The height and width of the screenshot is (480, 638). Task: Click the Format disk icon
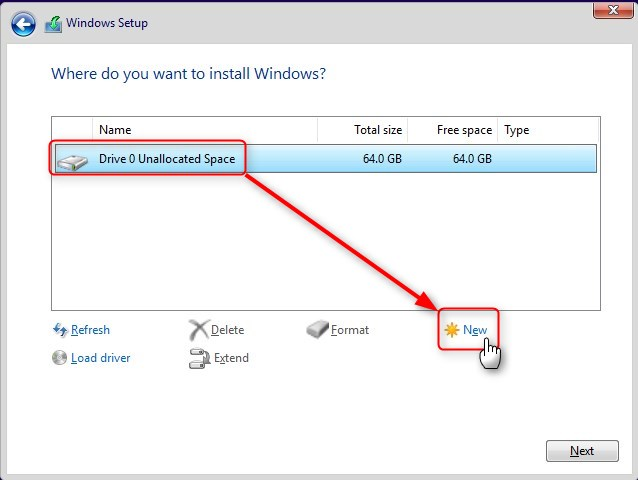317,329
